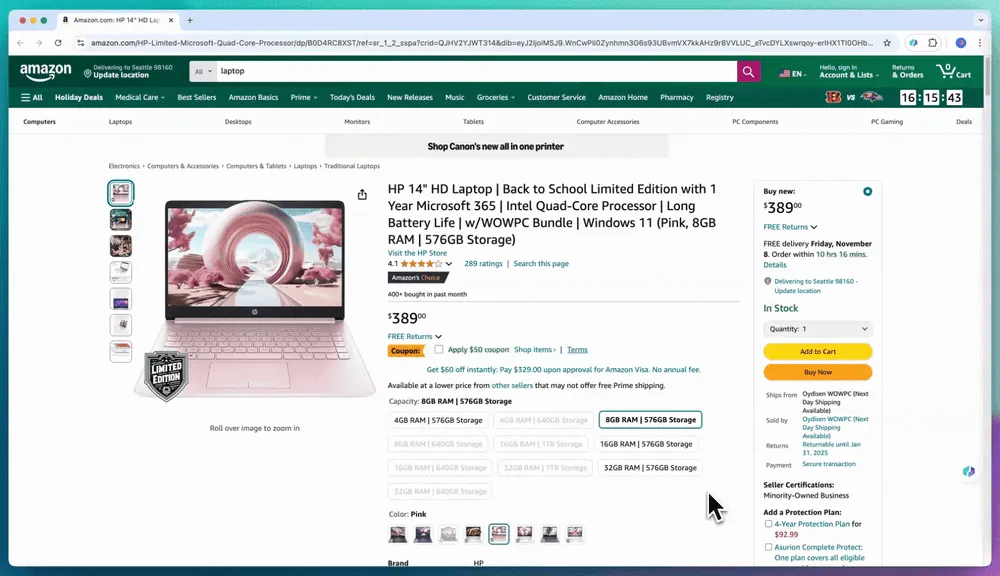This screenshot has height=576, width=1000.
Task: Expand the Prime menu
Action: pos(304,98)
